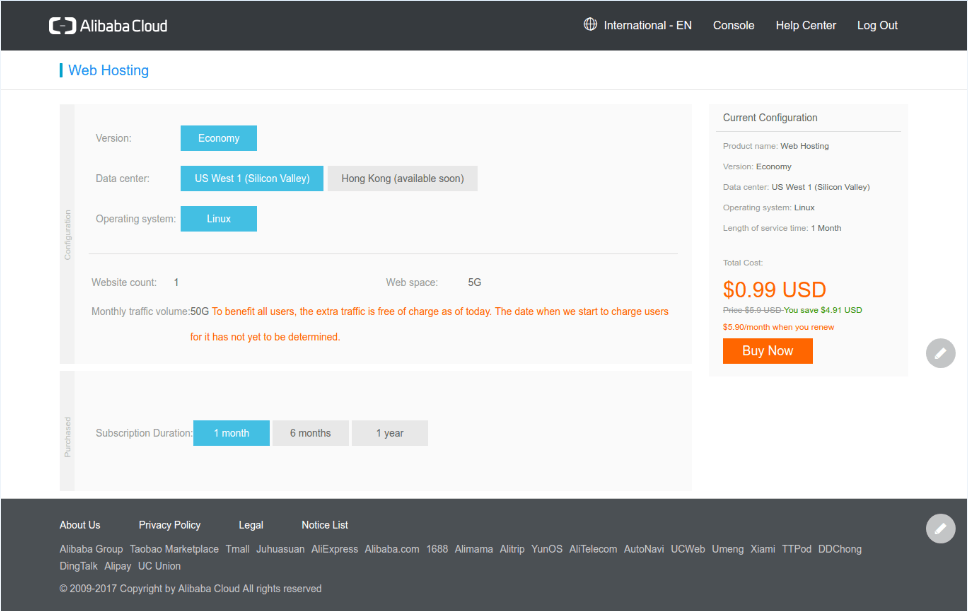Open Juhuasuan footer link
This screenshot has width=968, height=611.
280,549
